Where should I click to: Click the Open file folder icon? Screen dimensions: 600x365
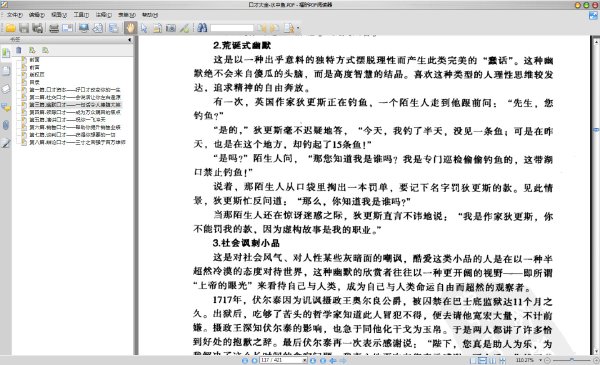[x=10, y=28]
